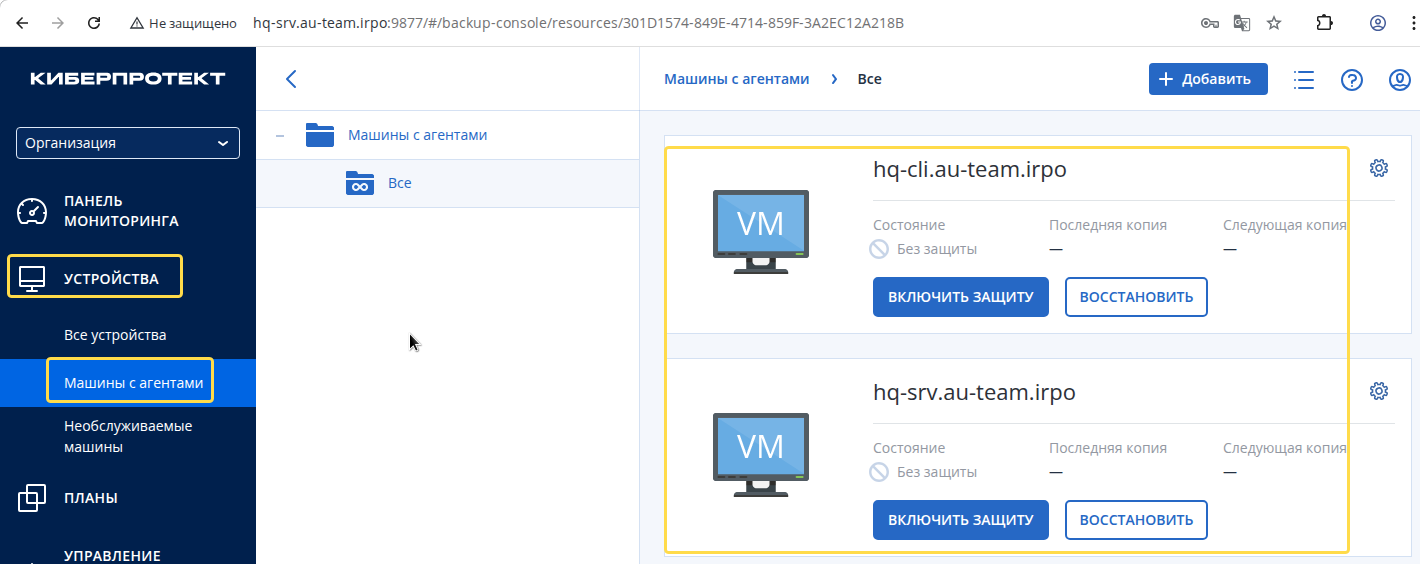Toggle the list view icon
This screenshot has height=564, width=1420.
1303,80
